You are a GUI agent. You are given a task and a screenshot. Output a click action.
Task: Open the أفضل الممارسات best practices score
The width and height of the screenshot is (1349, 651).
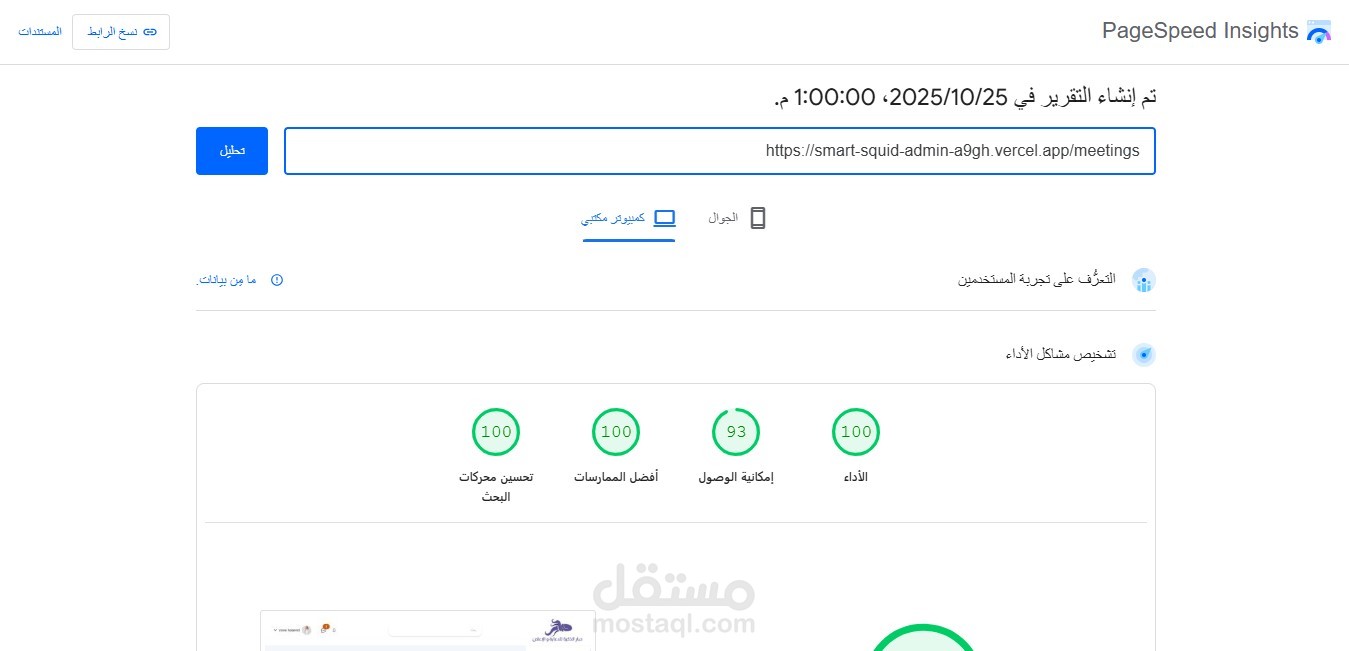(x=616, y=432)
